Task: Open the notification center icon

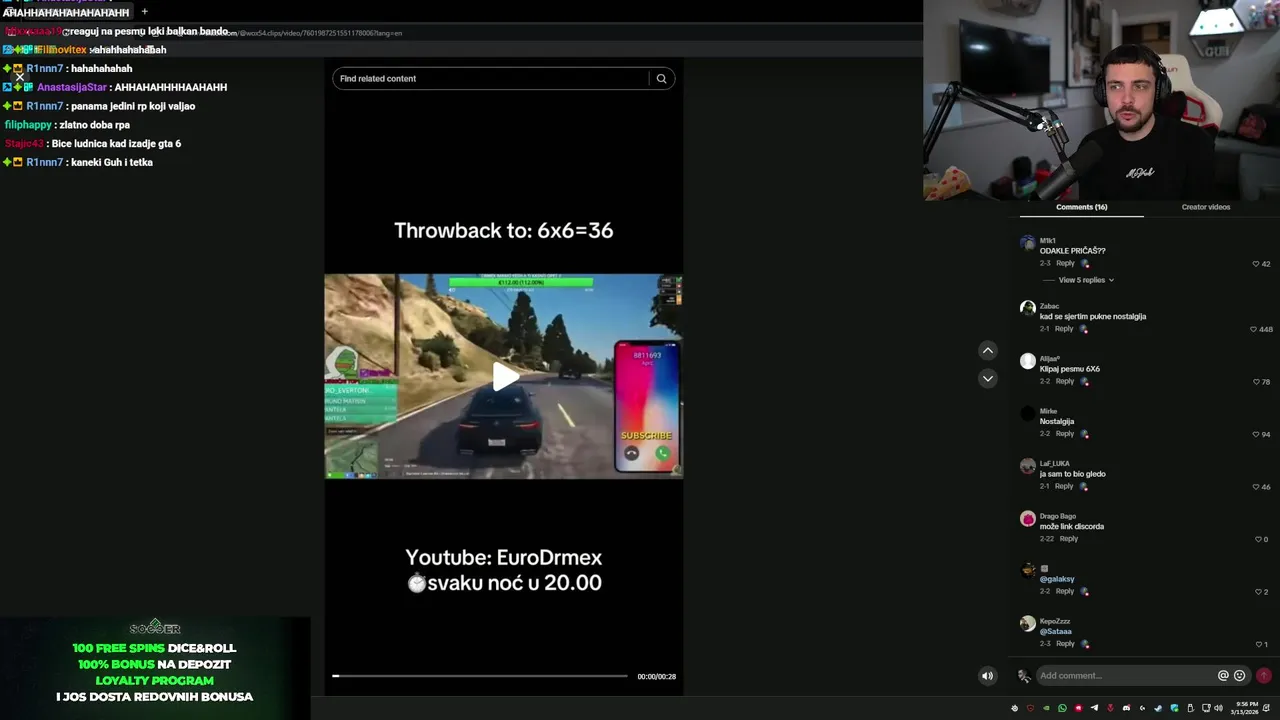Action: point(1267,708)
